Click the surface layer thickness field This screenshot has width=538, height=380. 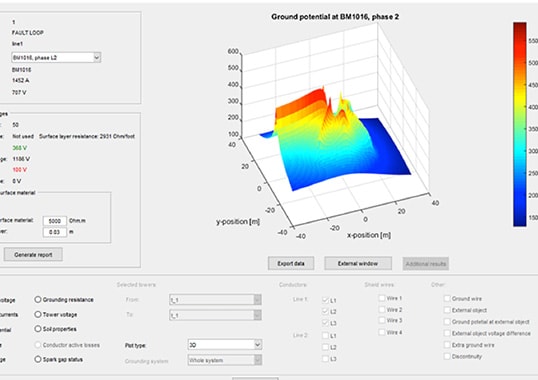[55, 232]
